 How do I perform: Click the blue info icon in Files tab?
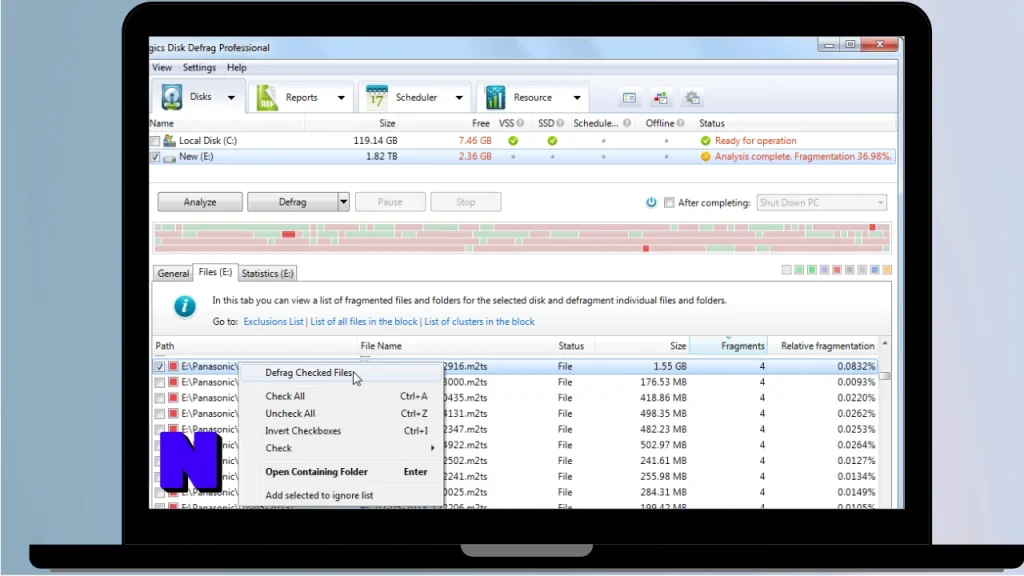tap(185, 306)
